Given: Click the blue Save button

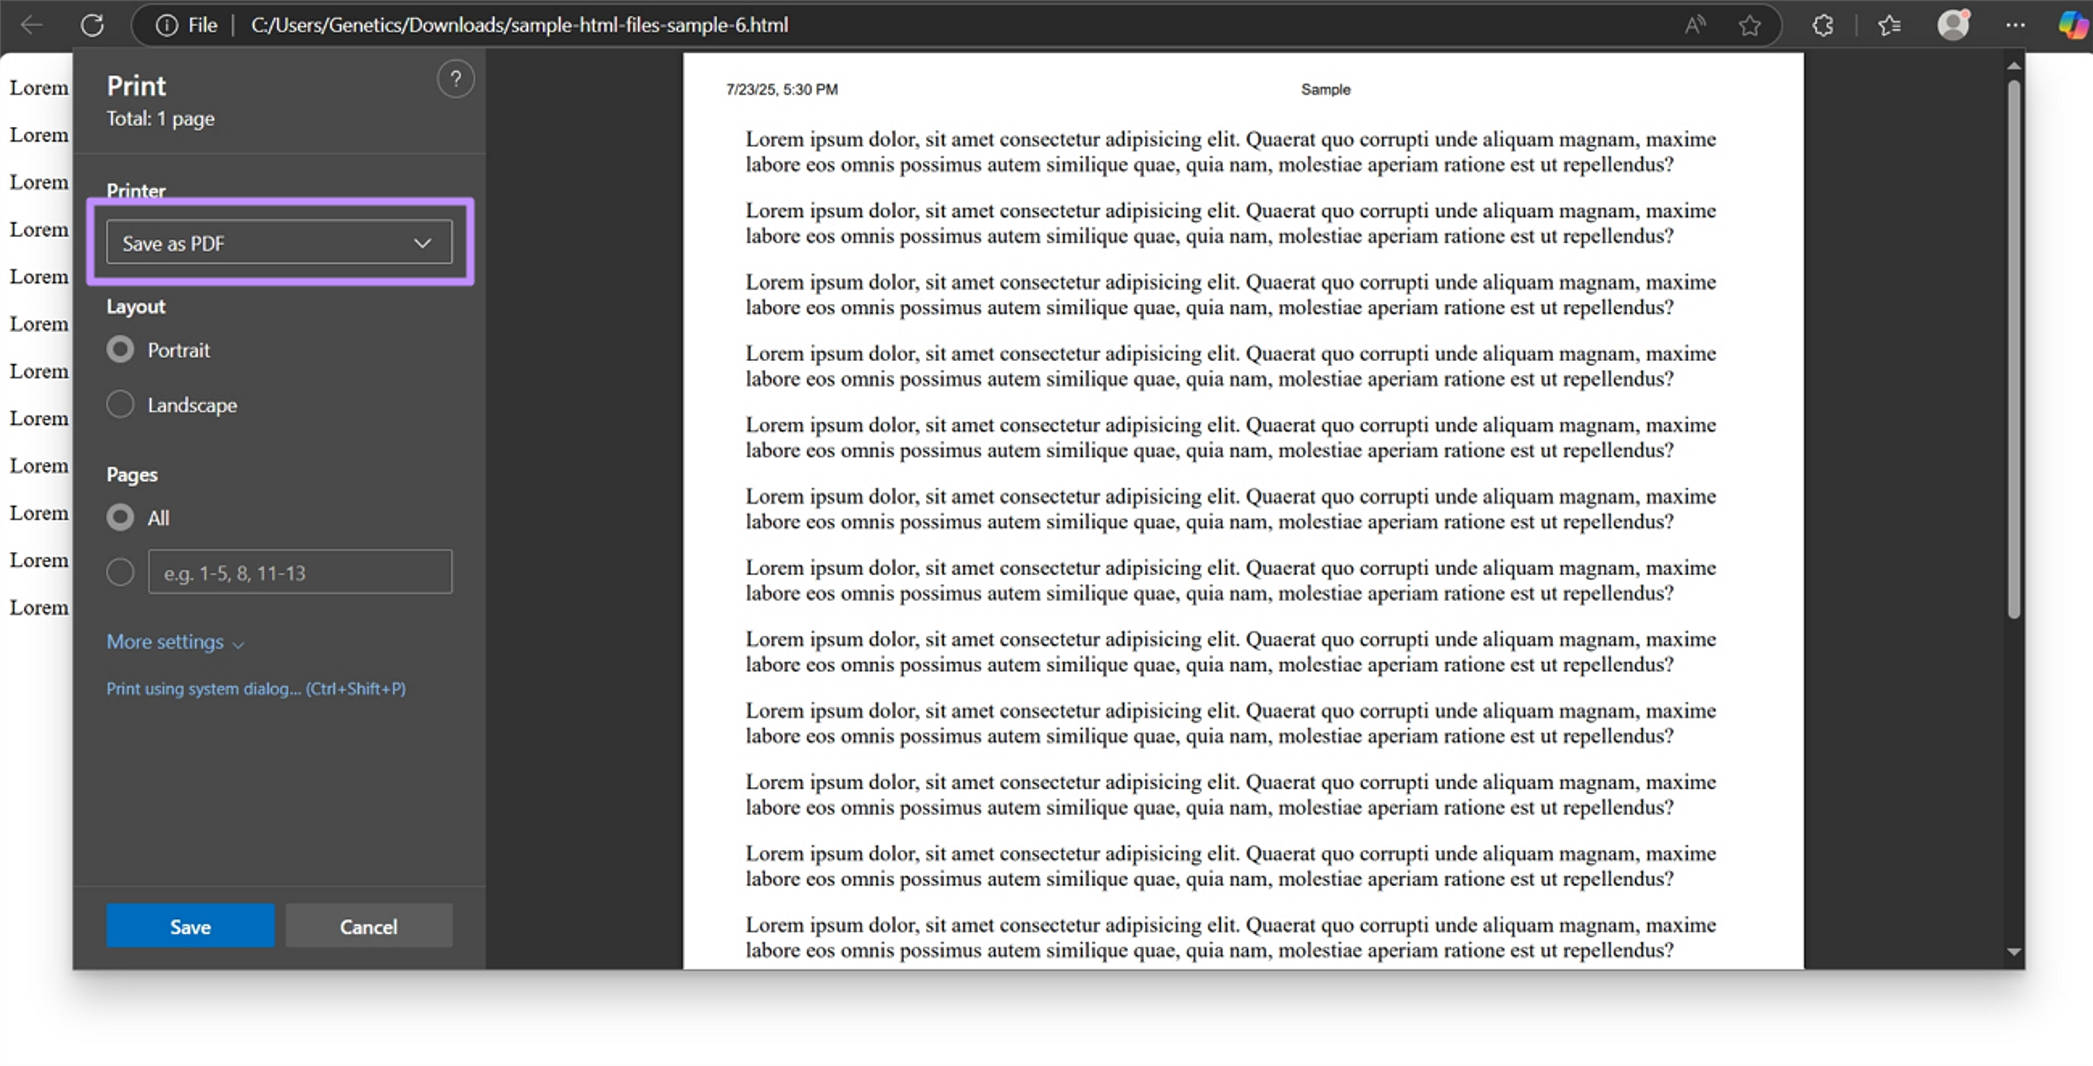Looking at the screenshot, I should point(190,926).
